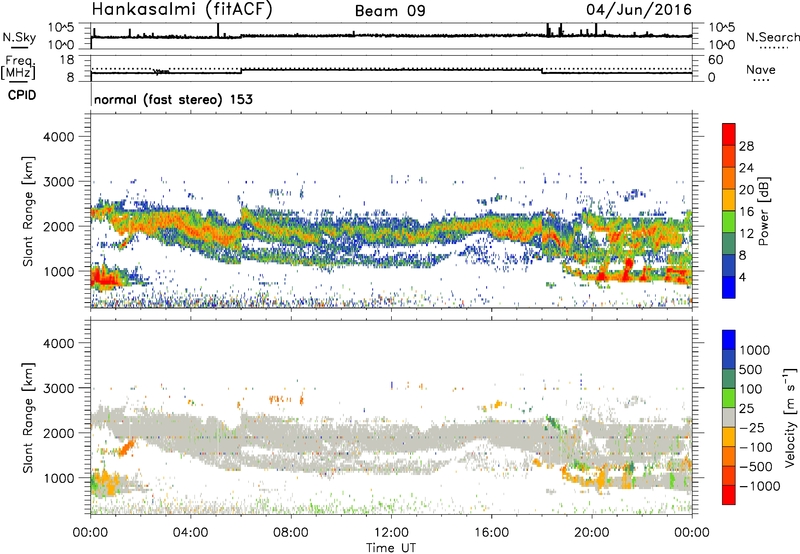Click the 'CPID' label
The height and width of the screenshot is (554, 800).
click(x=22, y=95)
